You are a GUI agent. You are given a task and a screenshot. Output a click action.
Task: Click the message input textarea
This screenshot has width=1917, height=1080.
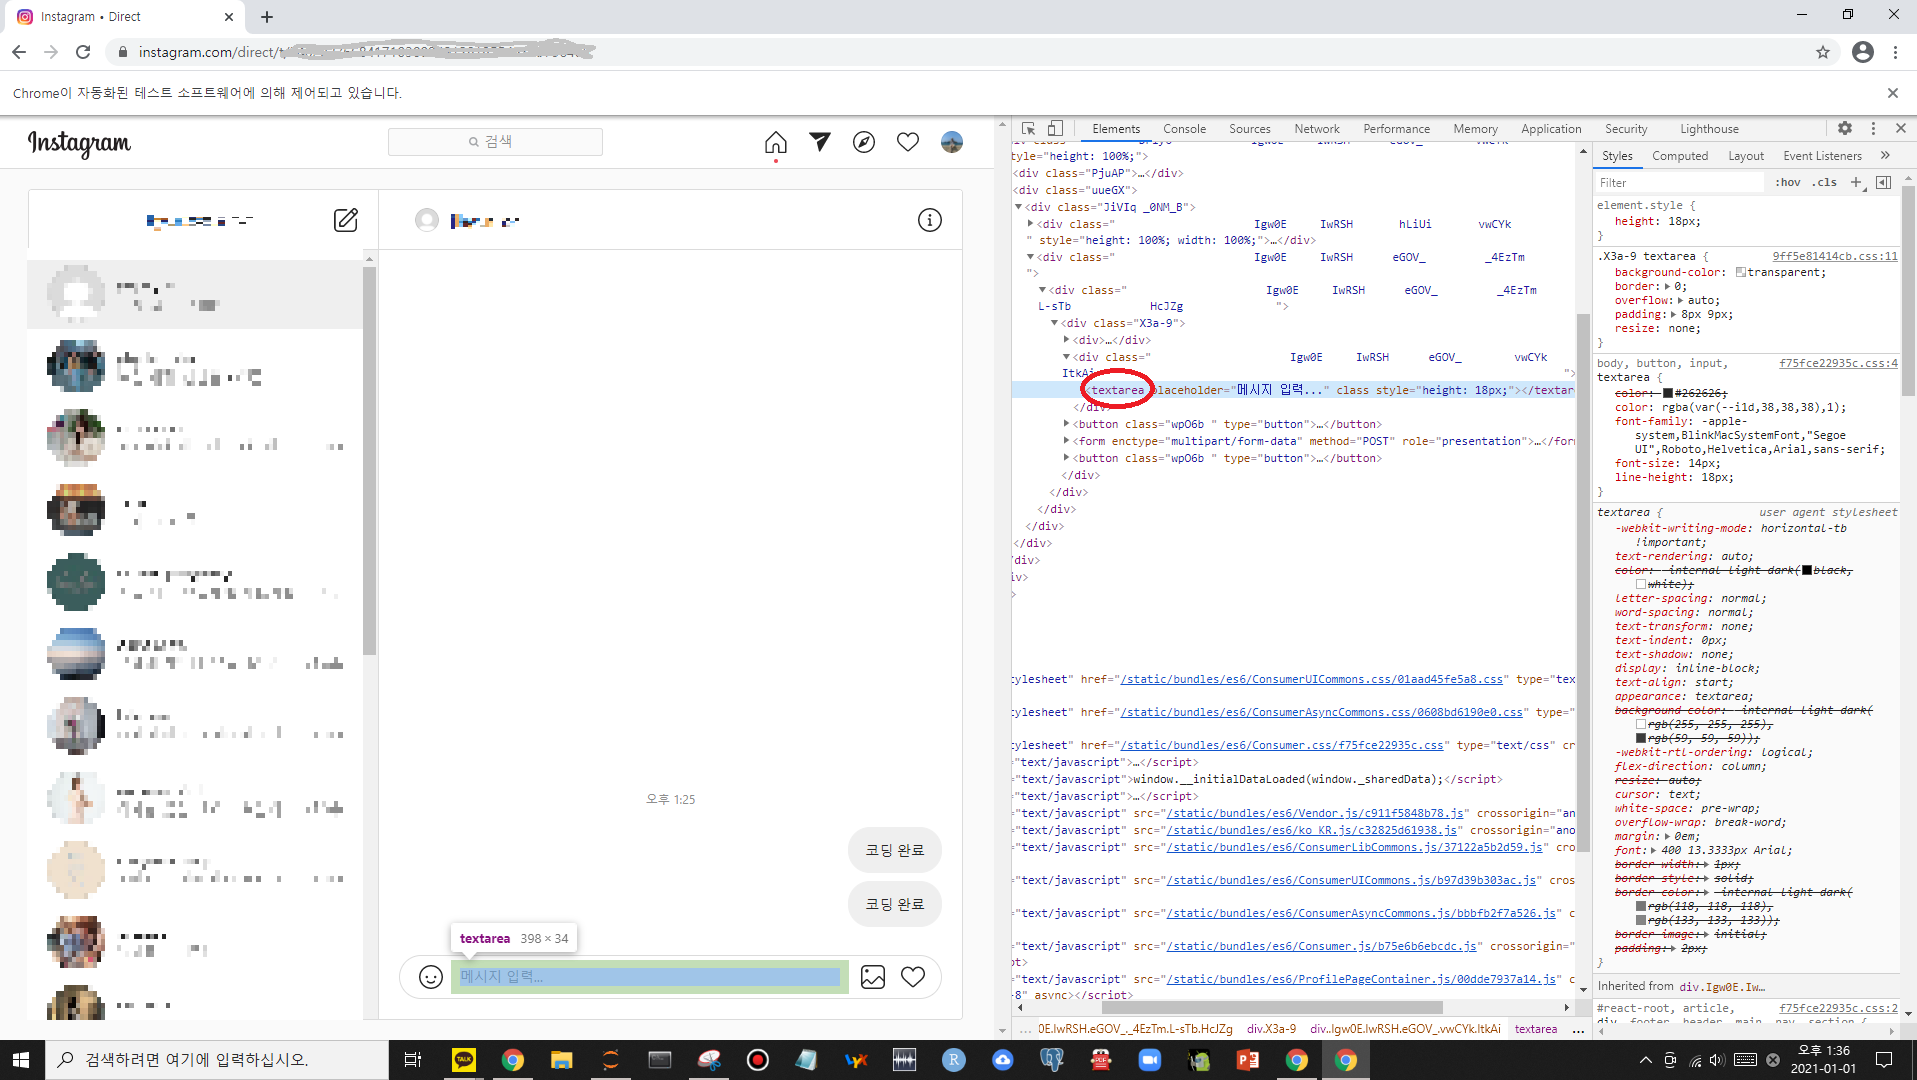point(650,977)
